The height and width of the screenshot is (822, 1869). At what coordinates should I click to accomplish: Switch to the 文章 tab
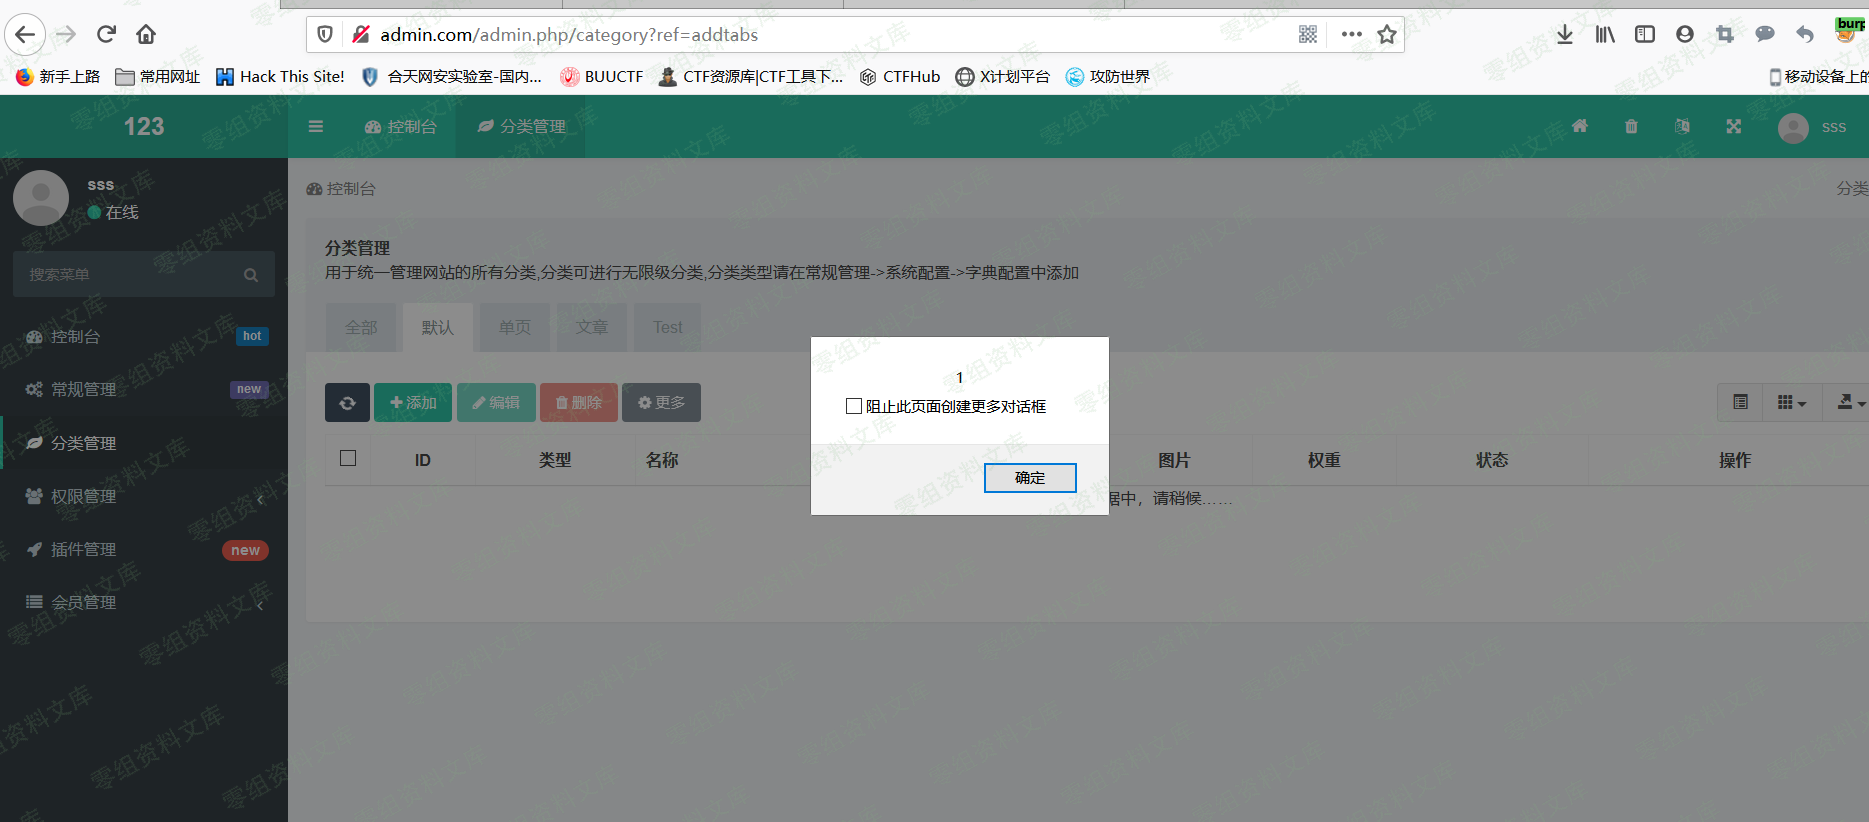[x=592, y=327]
